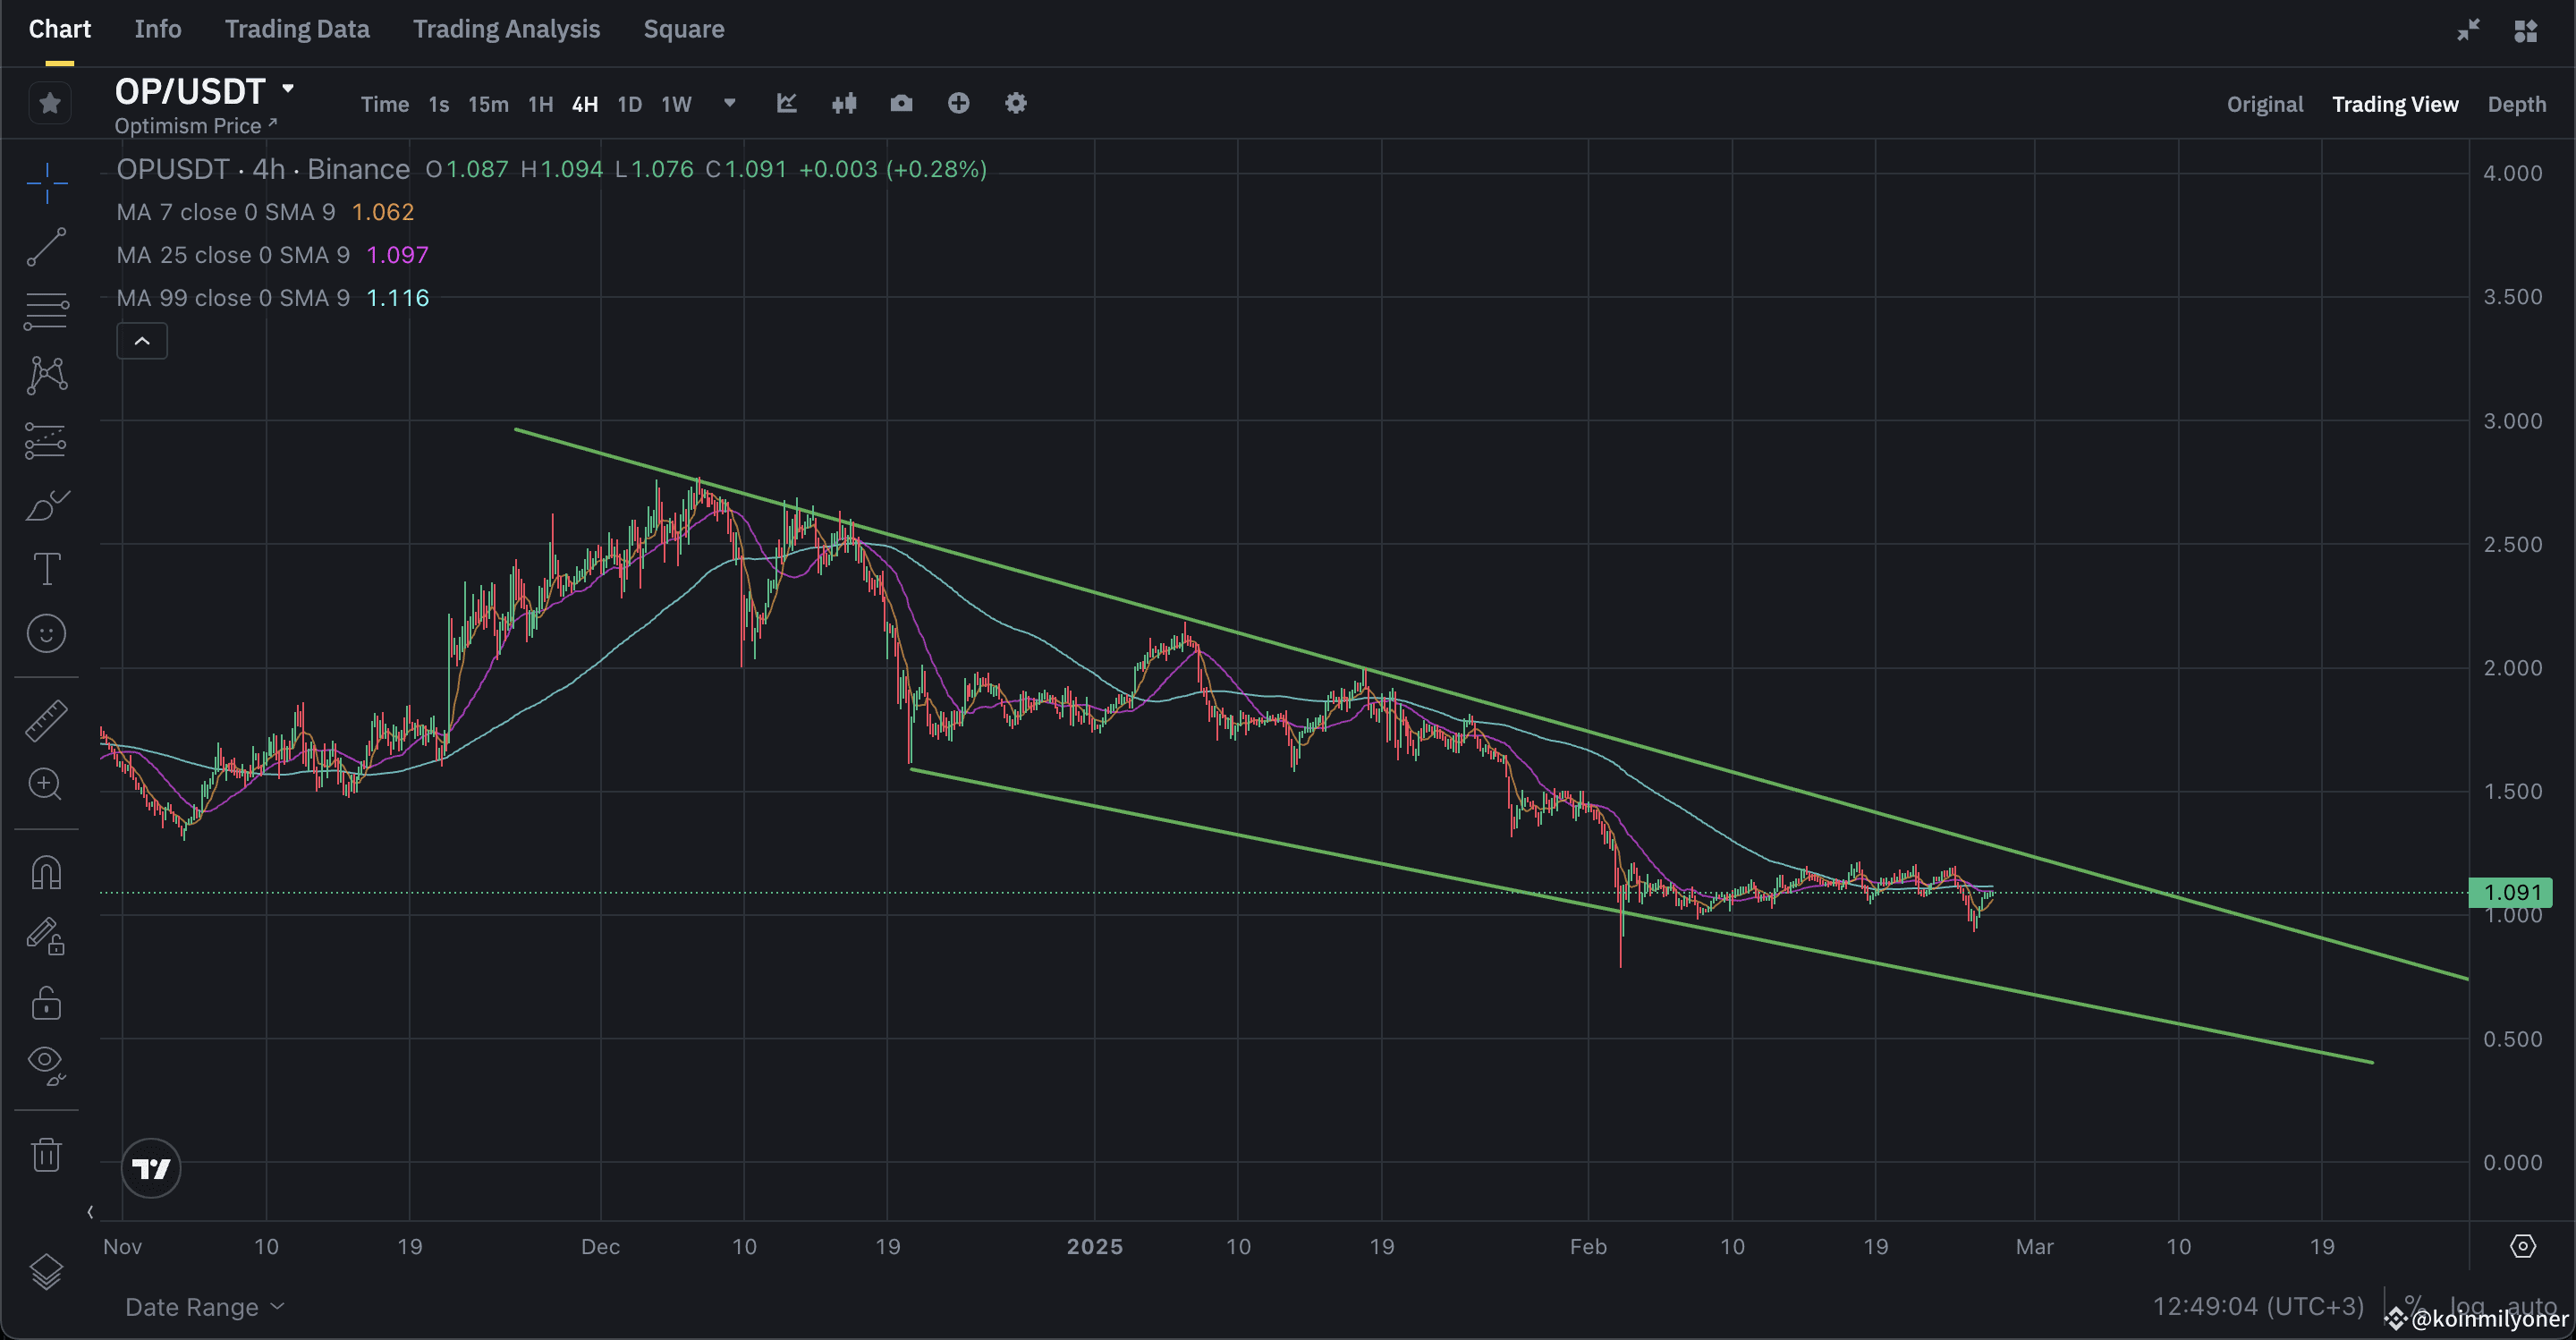The height and width of the screenshot is (1340, 2576).
Task: Open chart settings gear icon
Action: [1015, 104]
